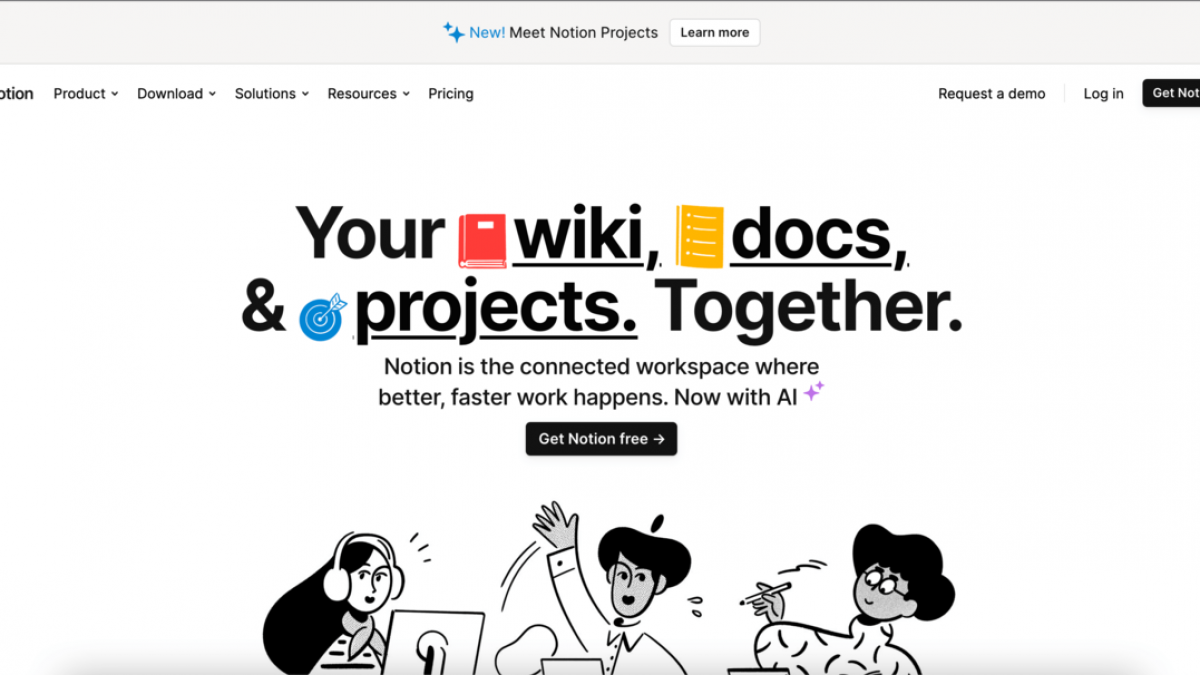Open the Resources dropdown
Screen dimensions: 1200x675
click(369, 94)
